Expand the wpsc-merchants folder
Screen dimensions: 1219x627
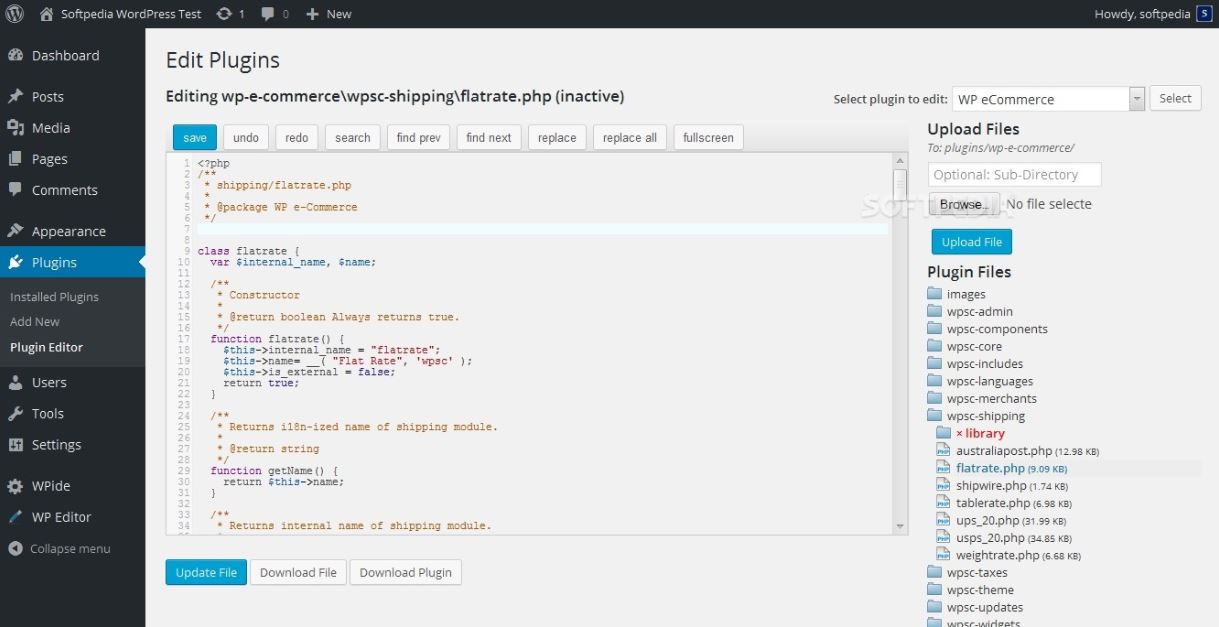click(981, 398)
